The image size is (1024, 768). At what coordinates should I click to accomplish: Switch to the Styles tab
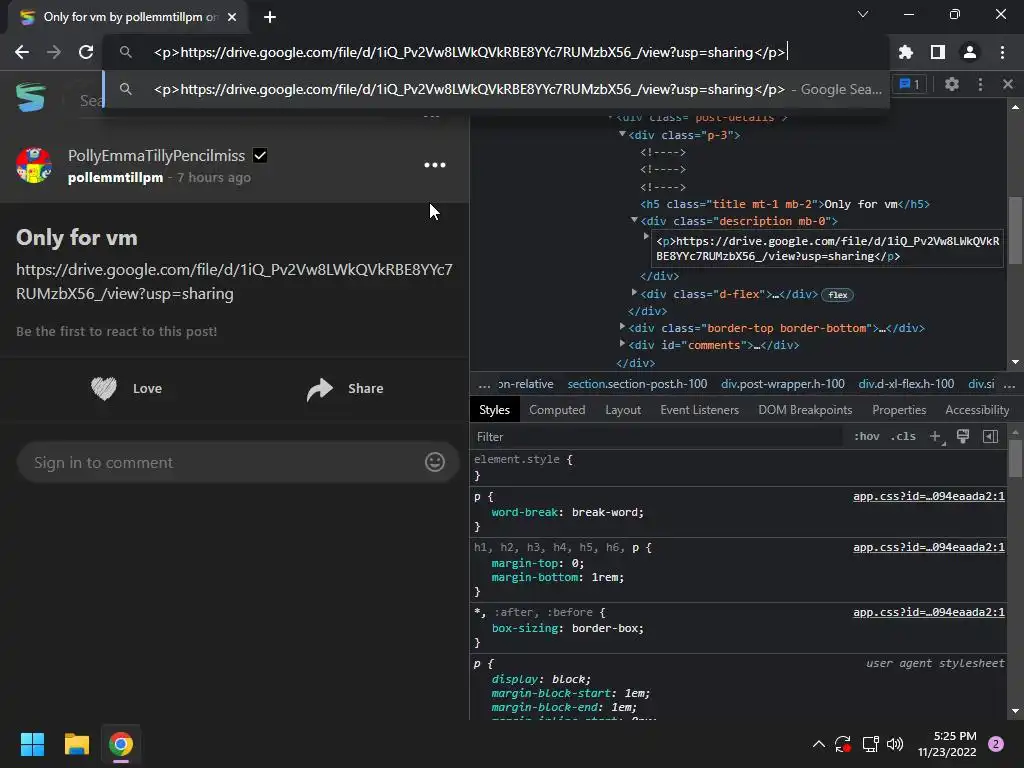494,410
